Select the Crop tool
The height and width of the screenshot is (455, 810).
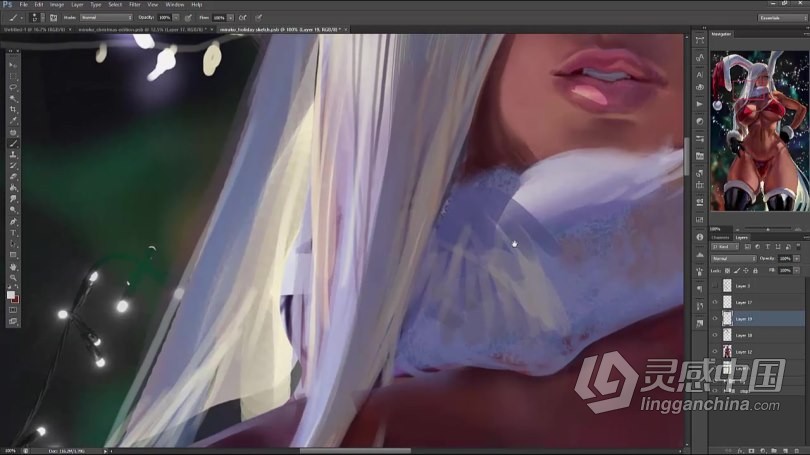click(13, 109)
